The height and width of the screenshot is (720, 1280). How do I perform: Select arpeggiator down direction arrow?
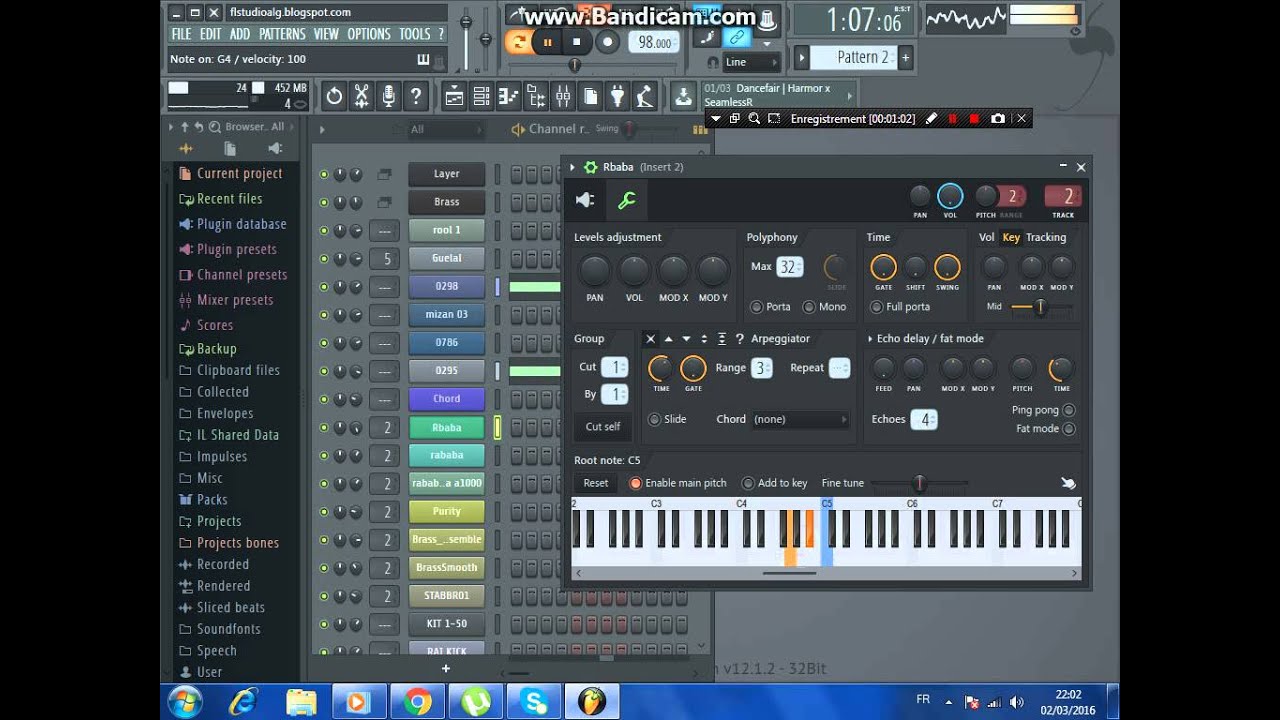[686, 339]
